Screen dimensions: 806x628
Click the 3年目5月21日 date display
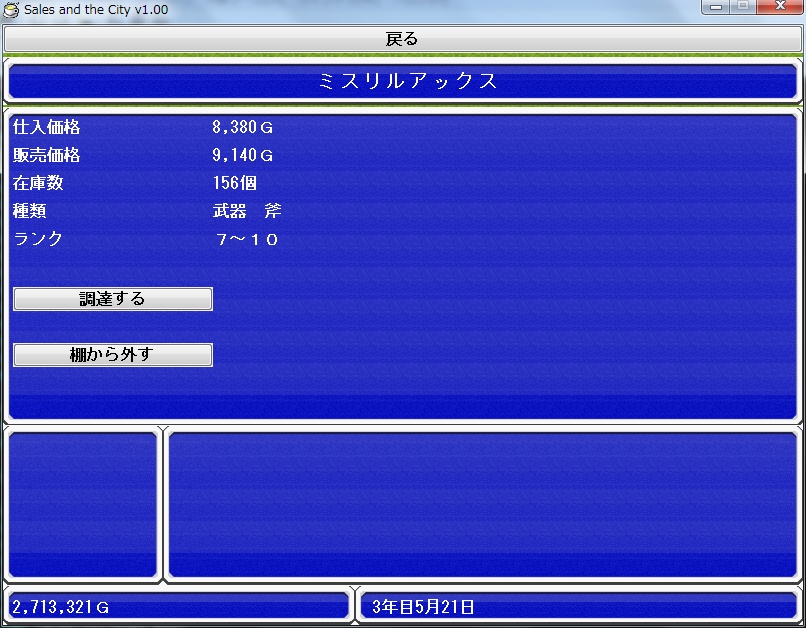423,607
